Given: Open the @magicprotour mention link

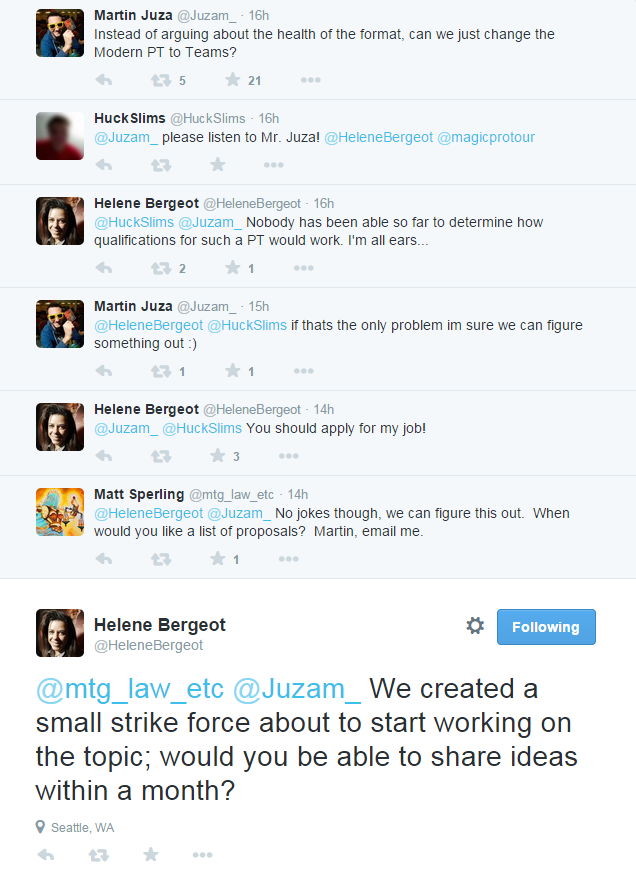Looking at the screenshot, I should click(x=486, y=137).
